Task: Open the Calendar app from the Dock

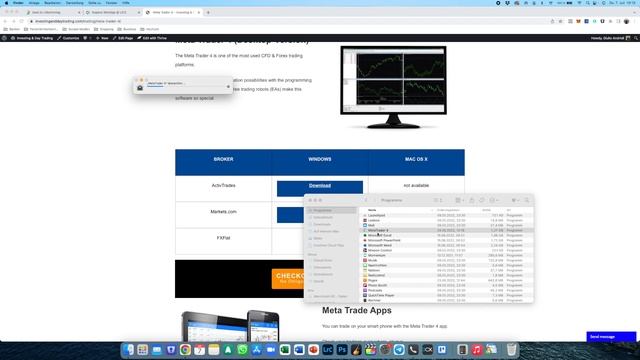Action: tap(199, 350)
